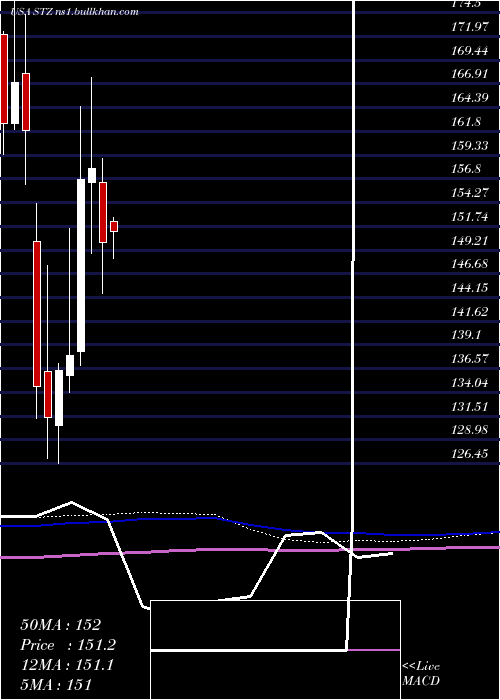Click the 159.33 price axis label
Screen dimensions: 500x700
pyautogui.click(x=470, y=146)
